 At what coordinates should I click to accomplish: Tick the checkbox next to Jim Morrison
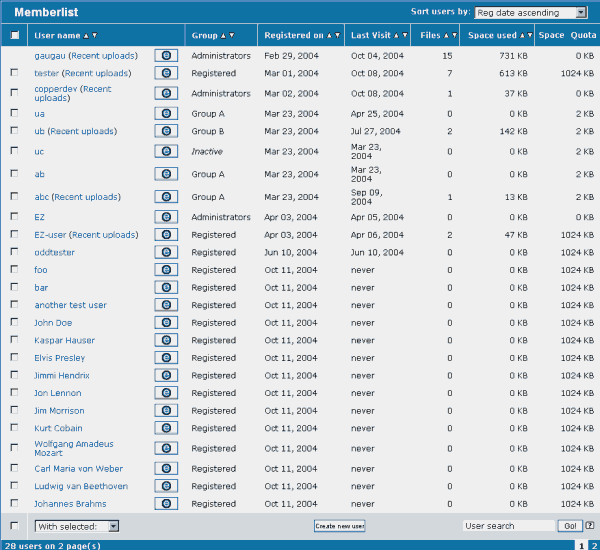[x=14, y=410]
